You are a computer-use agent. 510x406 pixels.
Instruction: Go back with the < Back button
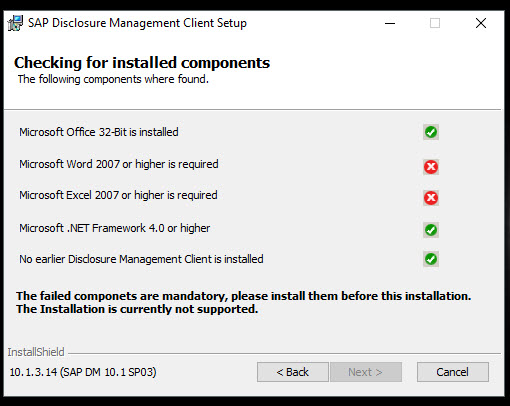[x=293, y=372]
